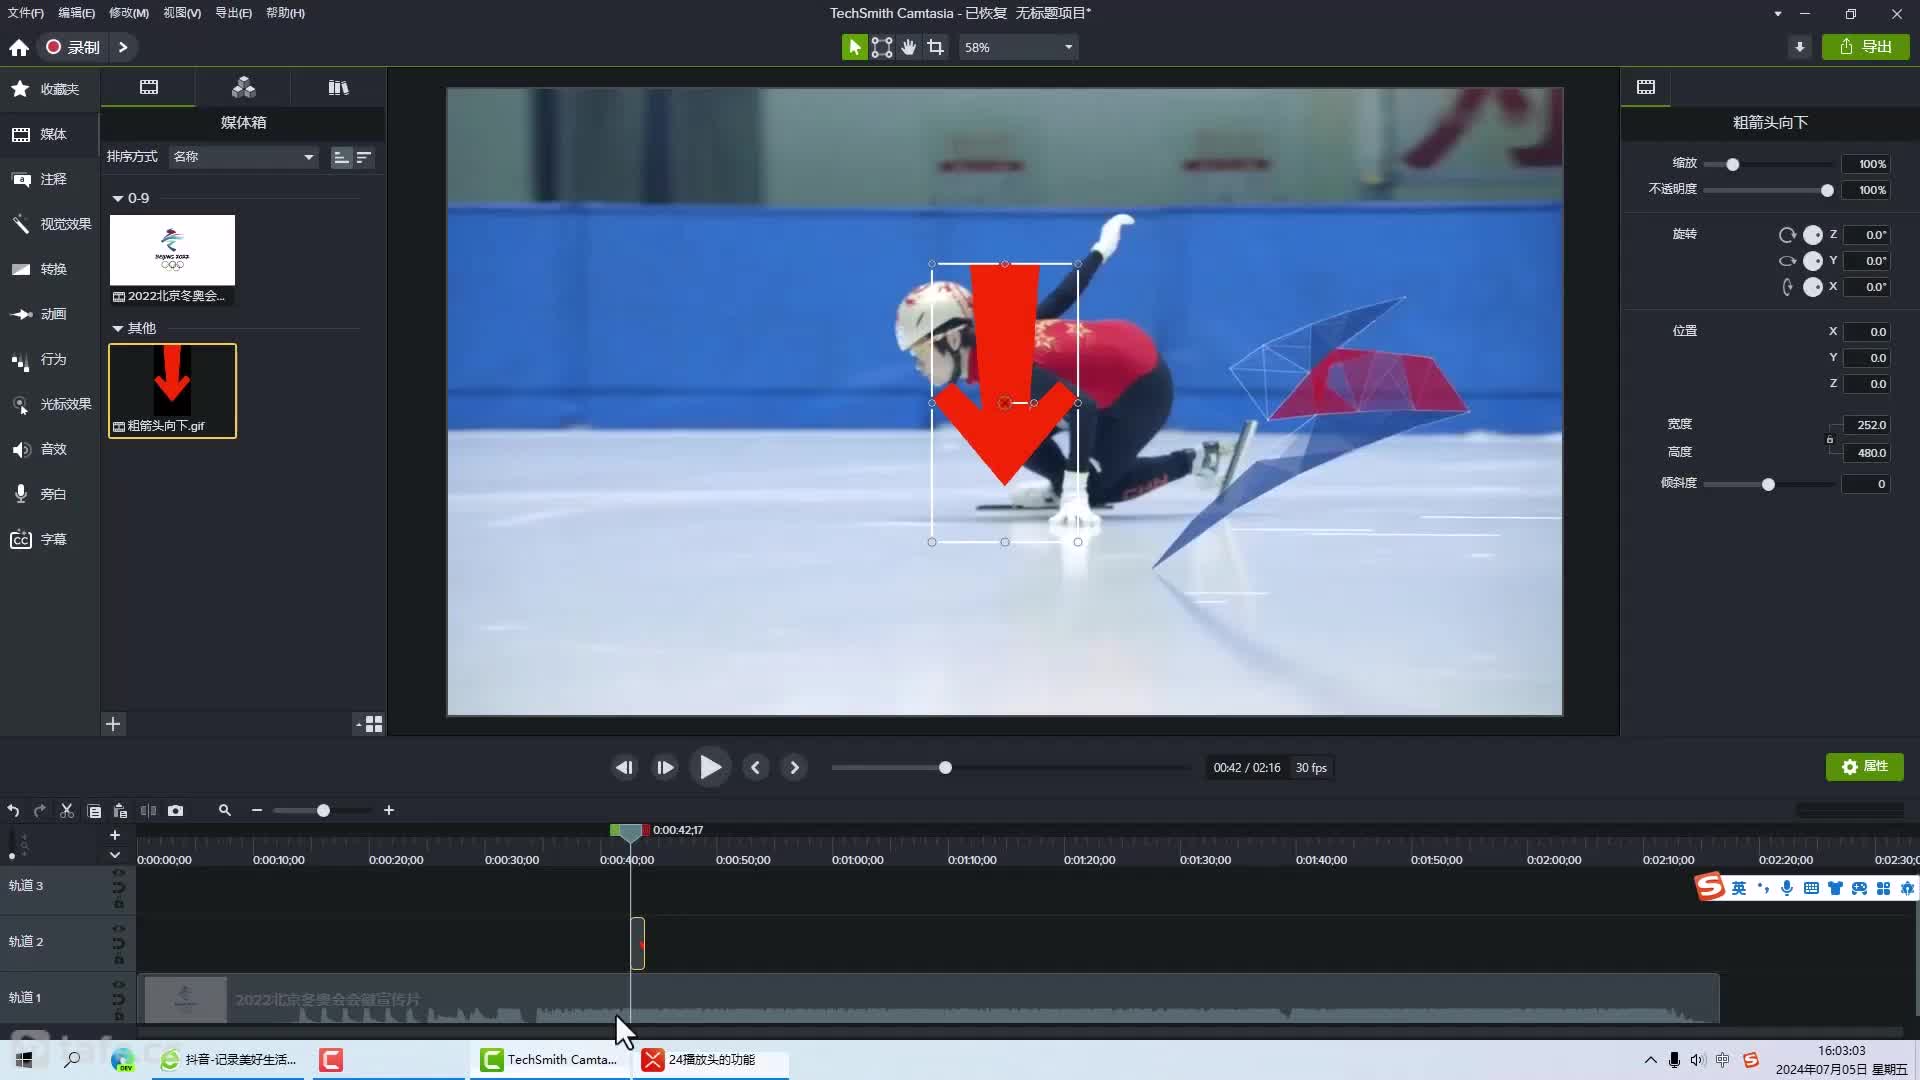Screen dimensions: 1920x1080
Task: Toggle visibility eye of 轨道 1
Action: pos(118,985)
